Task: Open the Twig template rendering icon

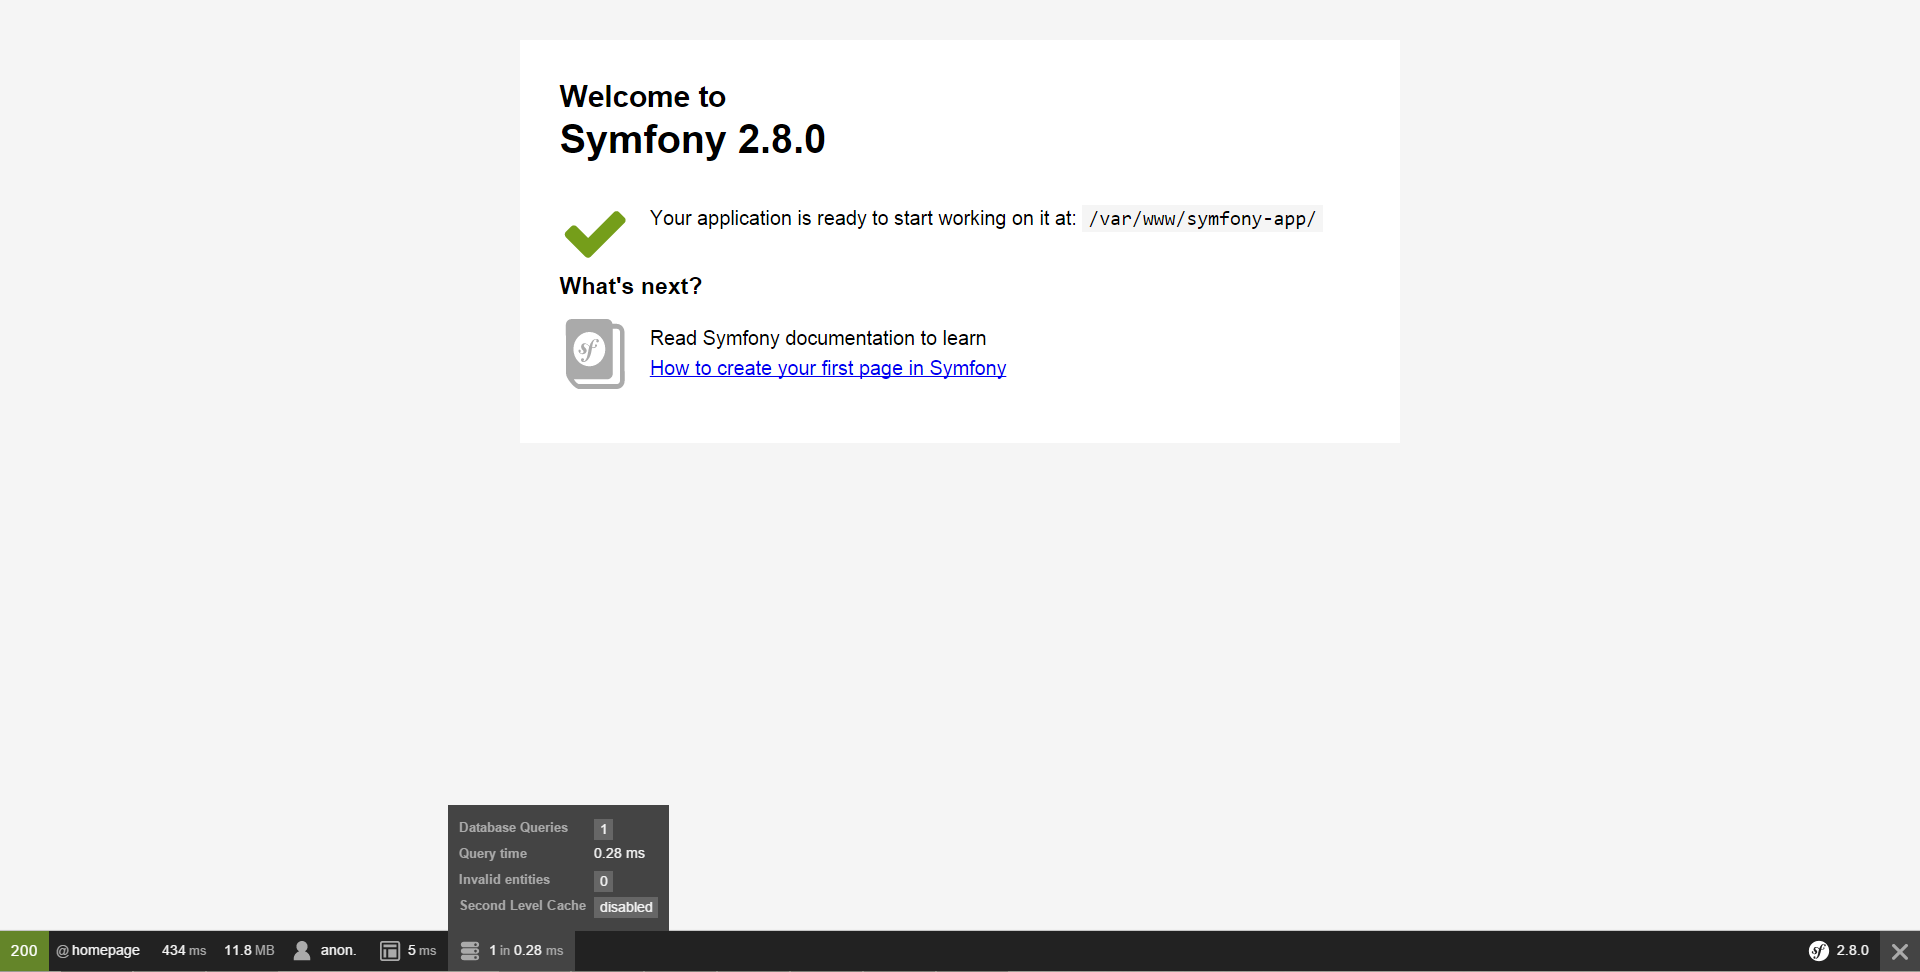Action: [x=390, y=951]
